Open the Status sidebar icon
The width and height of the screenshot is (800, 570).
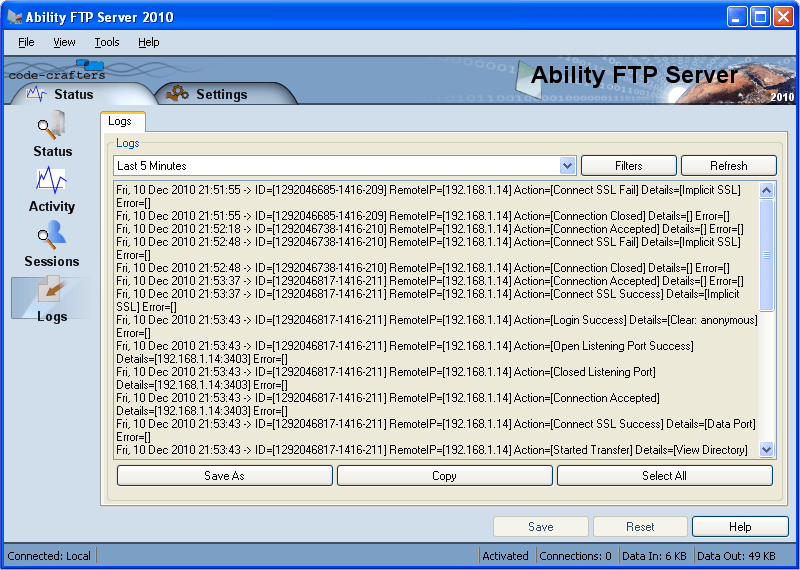pos(52,134)
